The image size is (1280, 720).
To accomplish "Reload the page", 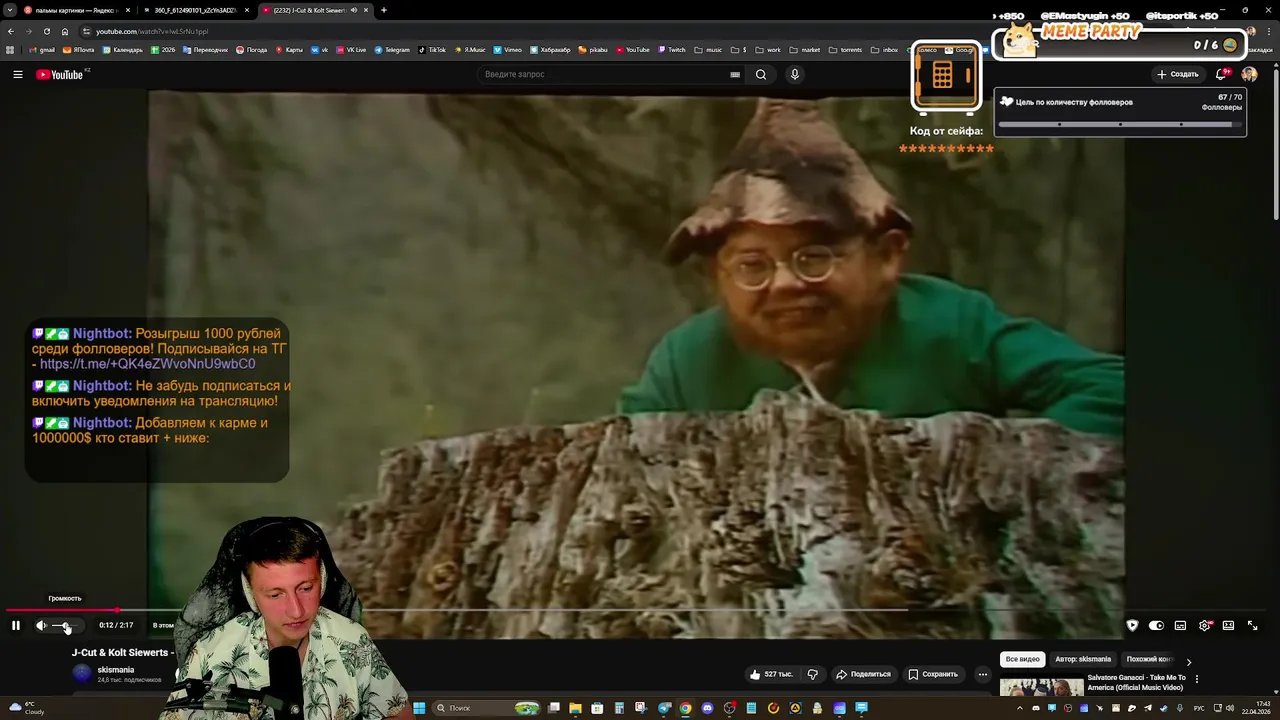I will tap(46, 31).
